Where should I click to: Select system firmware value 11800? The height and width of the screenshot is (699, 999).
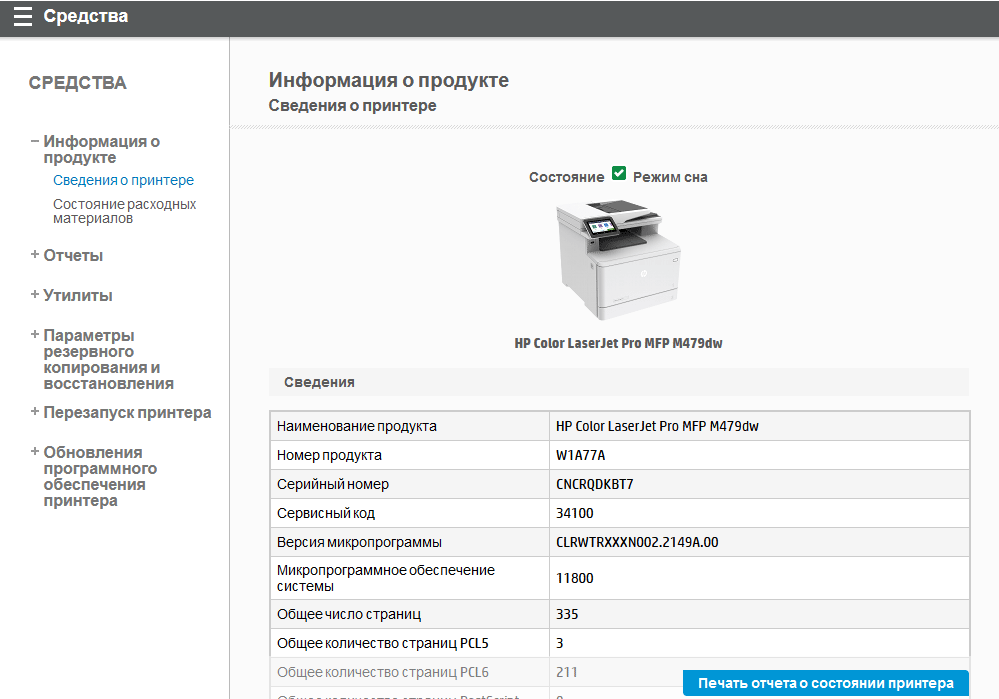pyautogui.click(x=575, y=578)
